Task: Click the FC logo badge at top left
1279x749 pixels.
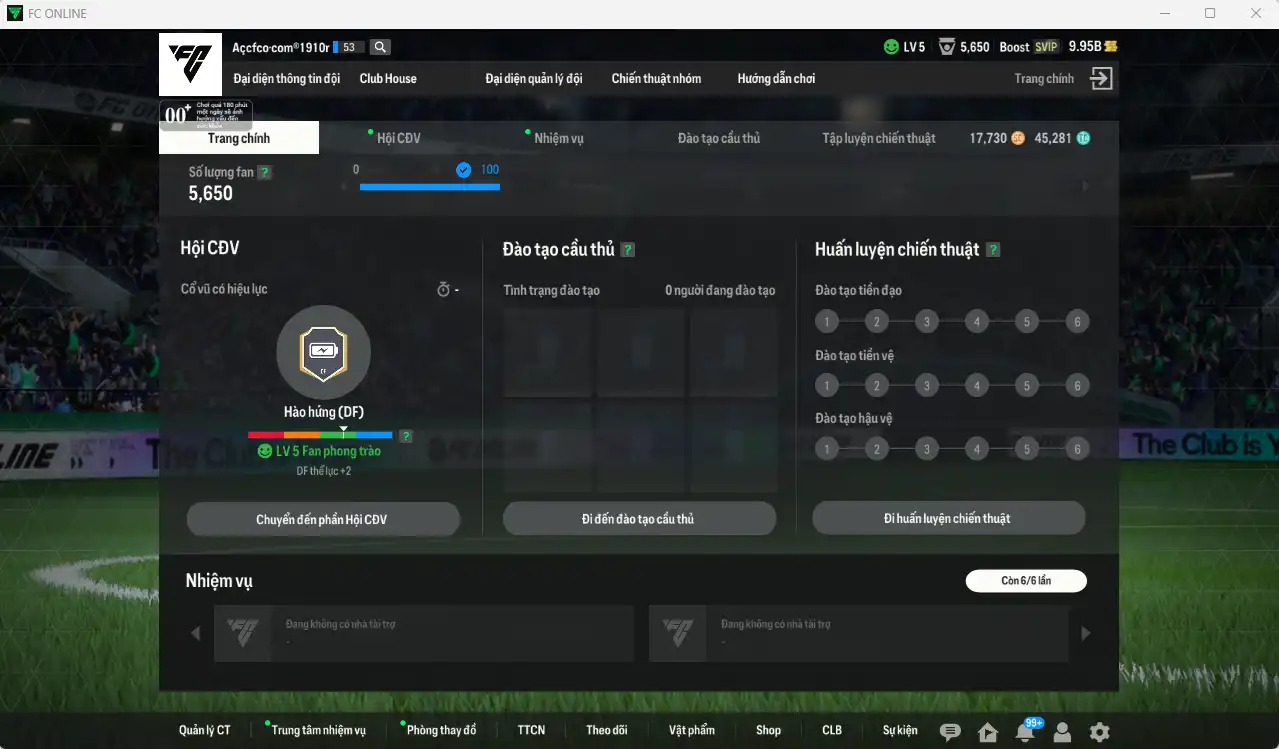Action: [x=190, y=64]
